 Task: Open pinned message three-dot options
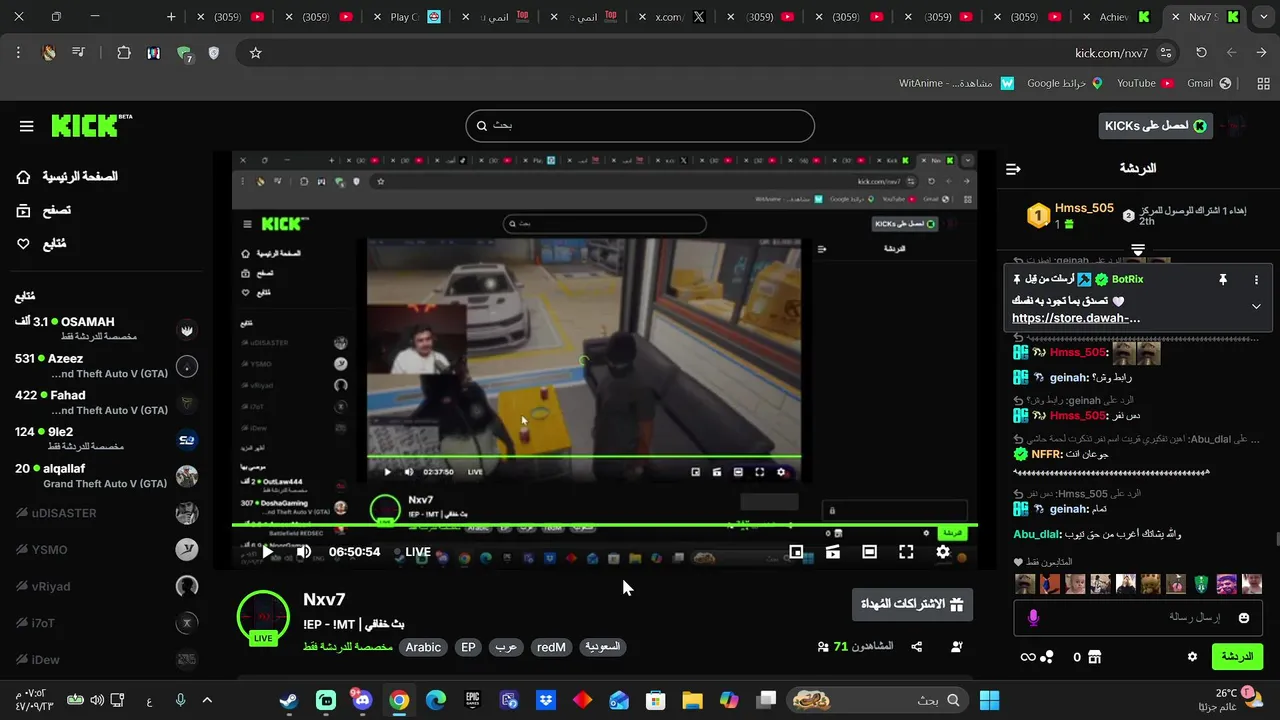[x=1257, y=280]
